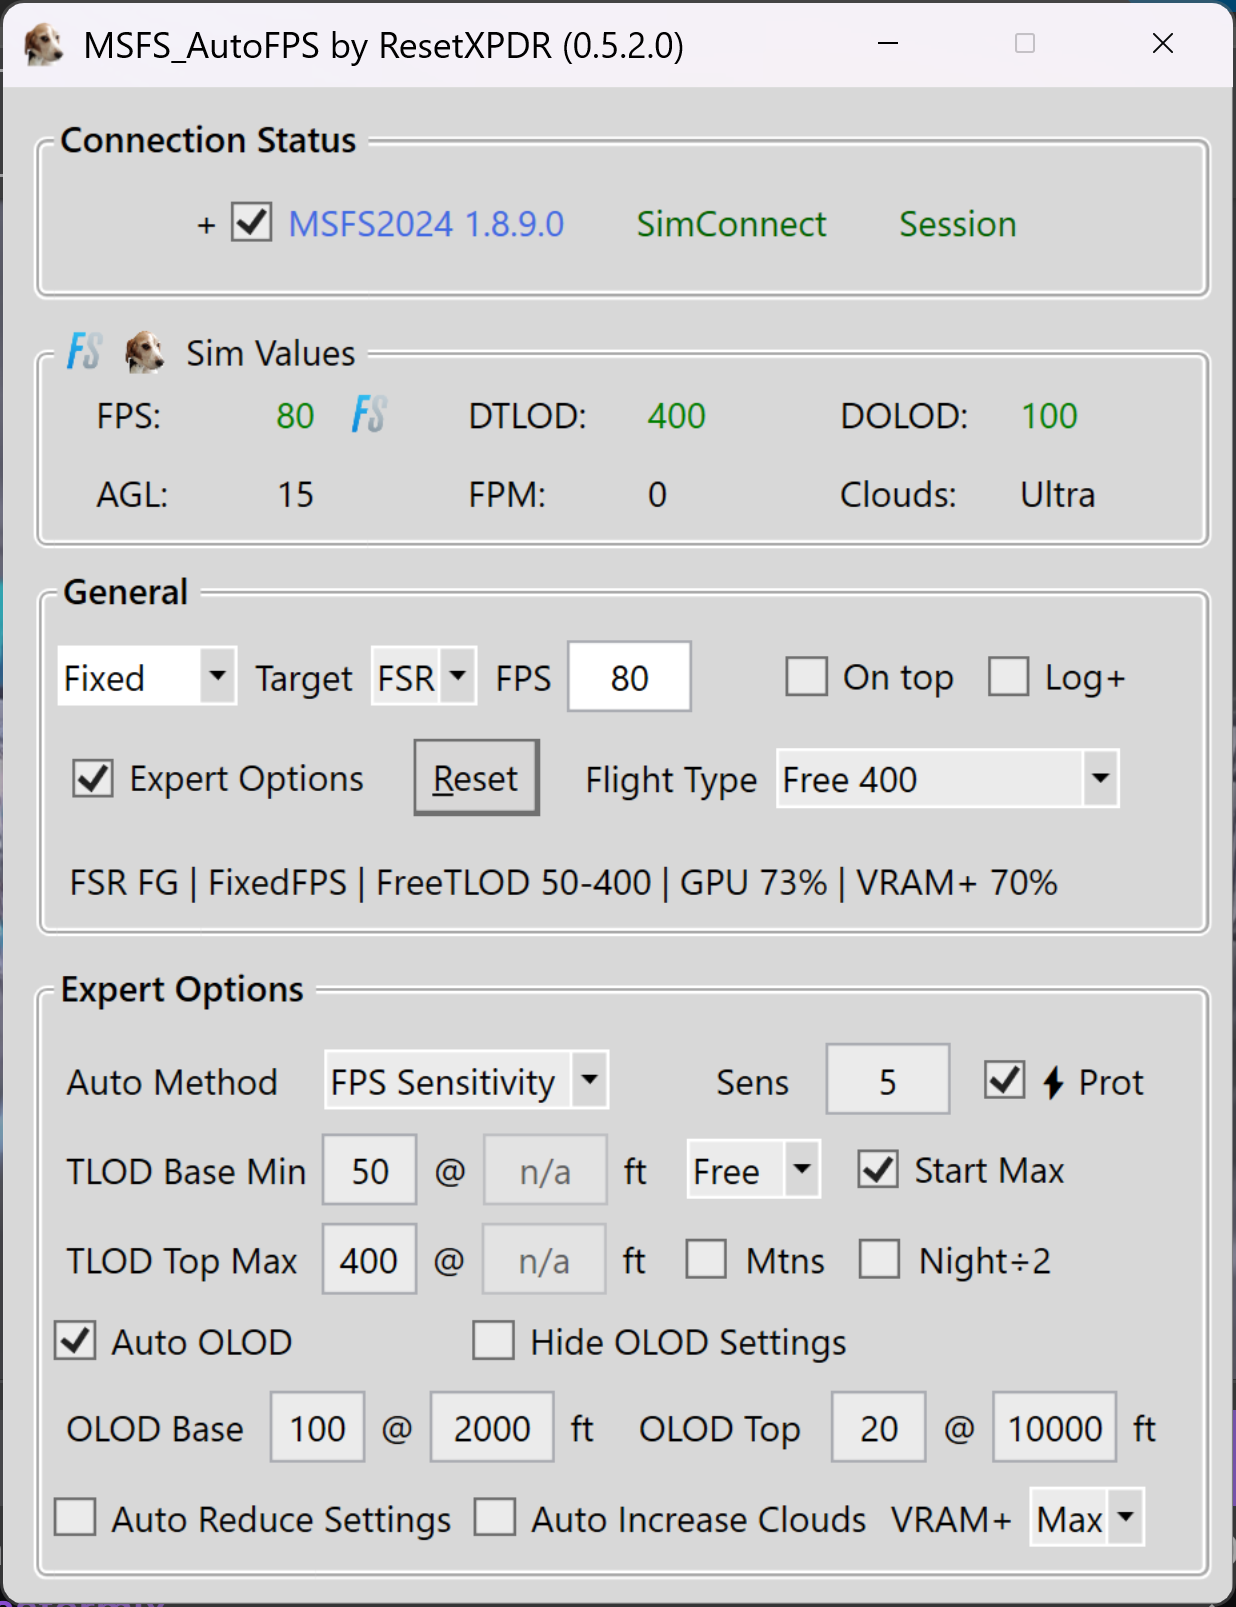Click the TLOD Top Max value field
Viewport: 1236px width, 1607px height.
tap(369, 1260)
